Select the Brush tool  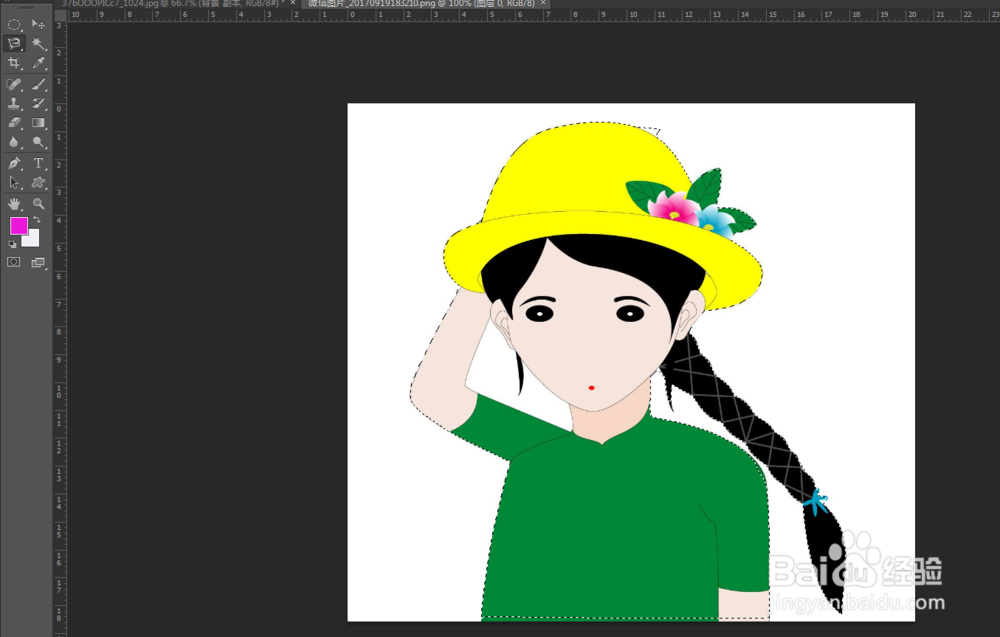(38, 84)
